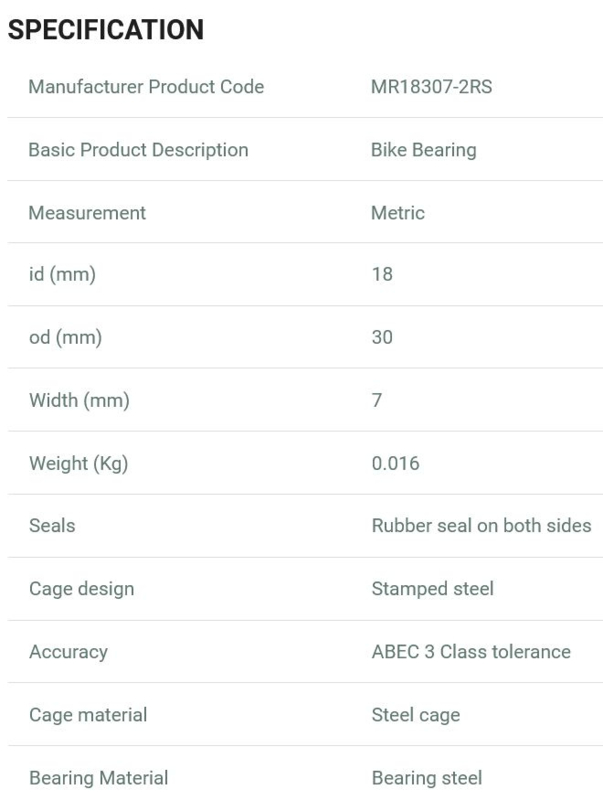This screenshot has height=800, width=603.
Task: Click the Manufacturer Product Code label
Action: pos(146,87)
